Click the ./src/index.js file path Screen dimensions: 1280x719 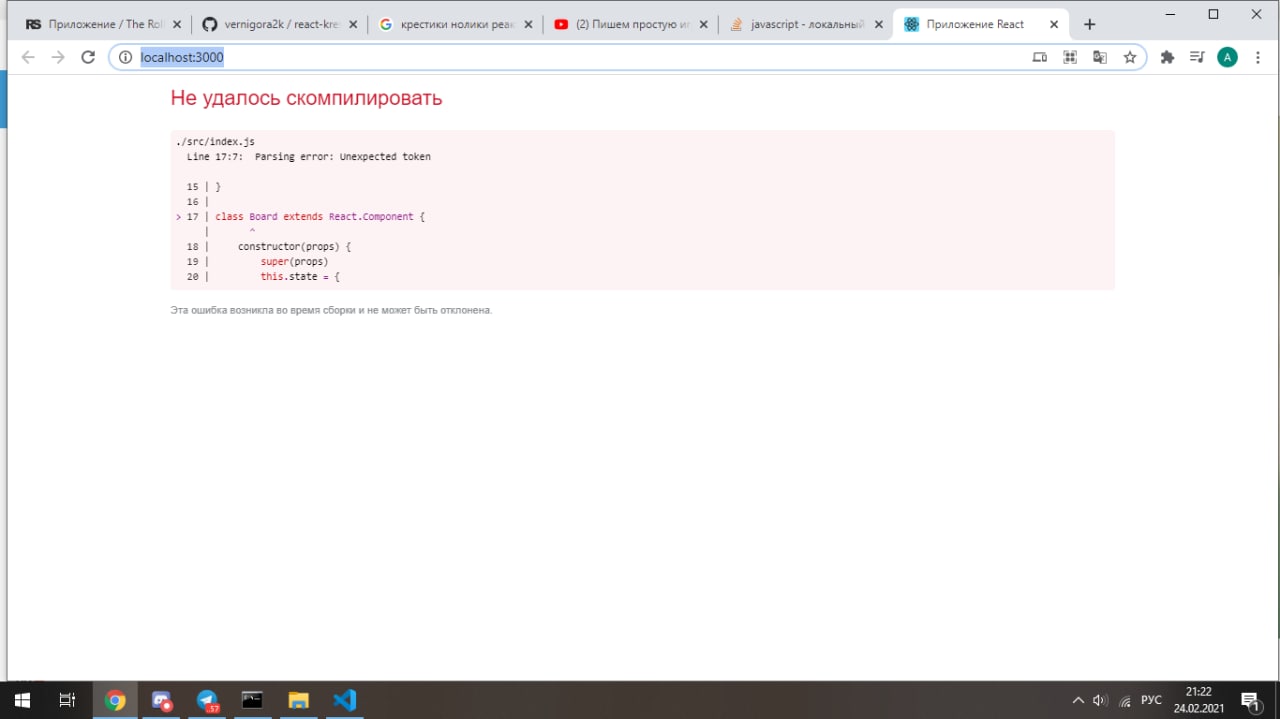click(215, 142)
